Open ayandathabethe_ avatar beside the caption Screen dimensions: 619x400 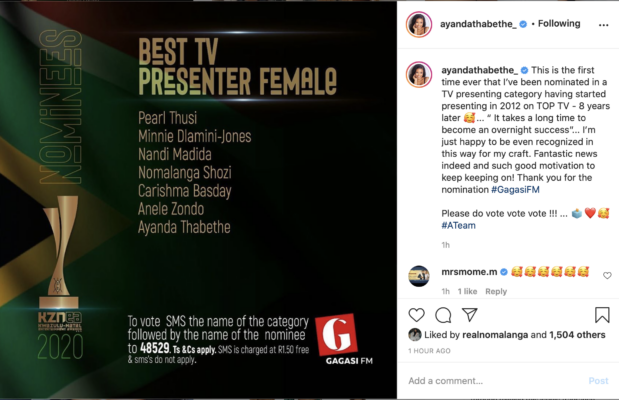click(x=419, y=75)
